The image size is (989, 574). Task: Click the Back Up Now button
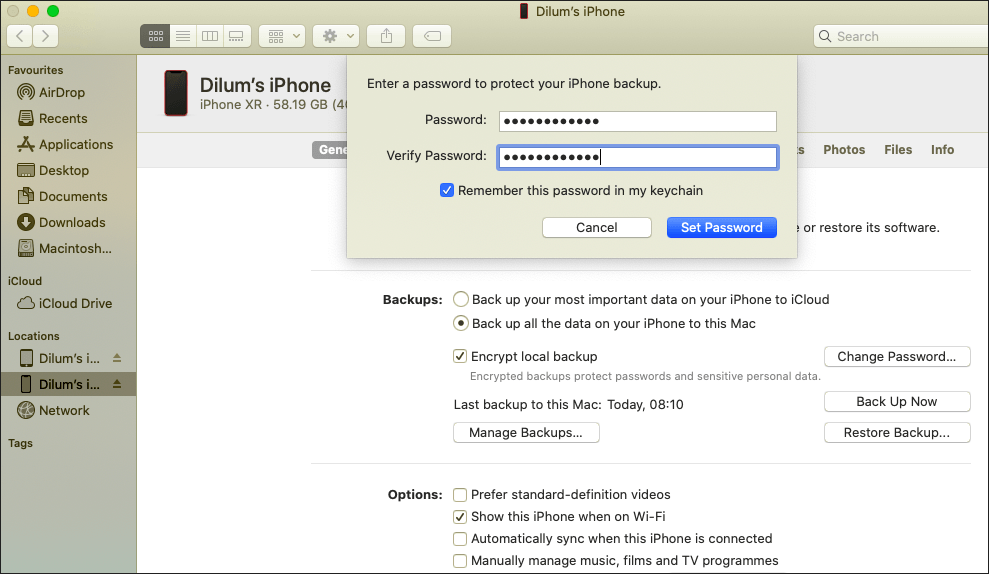[x=897, y=401]
